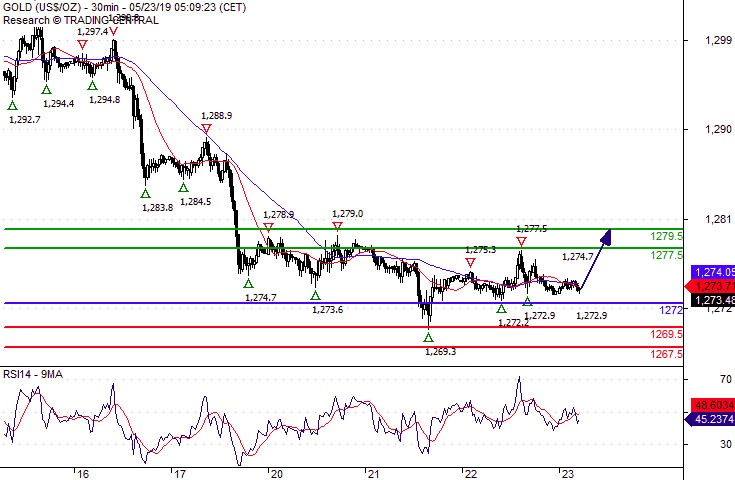The image size is (735, 480).
Task: Click date 17 on the time axis
Action: coord(180,474)
